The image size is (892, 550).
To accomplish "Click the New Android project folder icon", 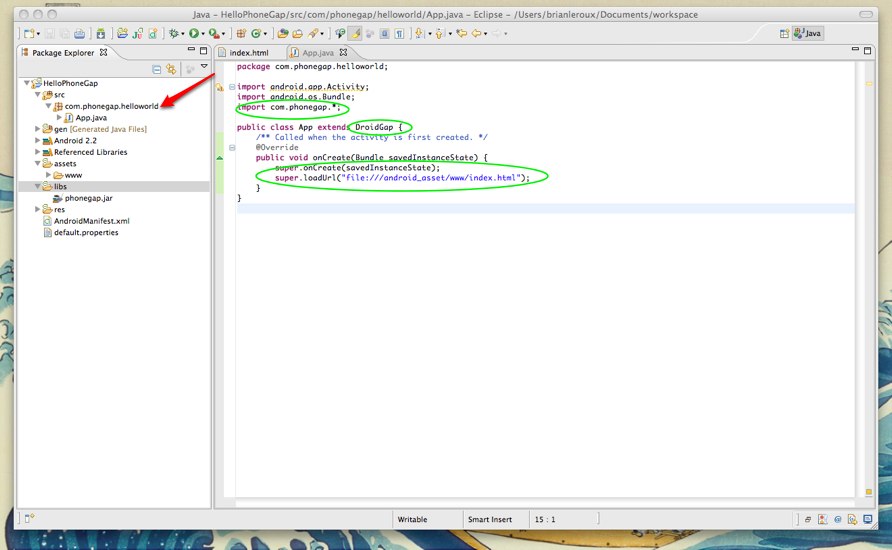I will point(122,34).
